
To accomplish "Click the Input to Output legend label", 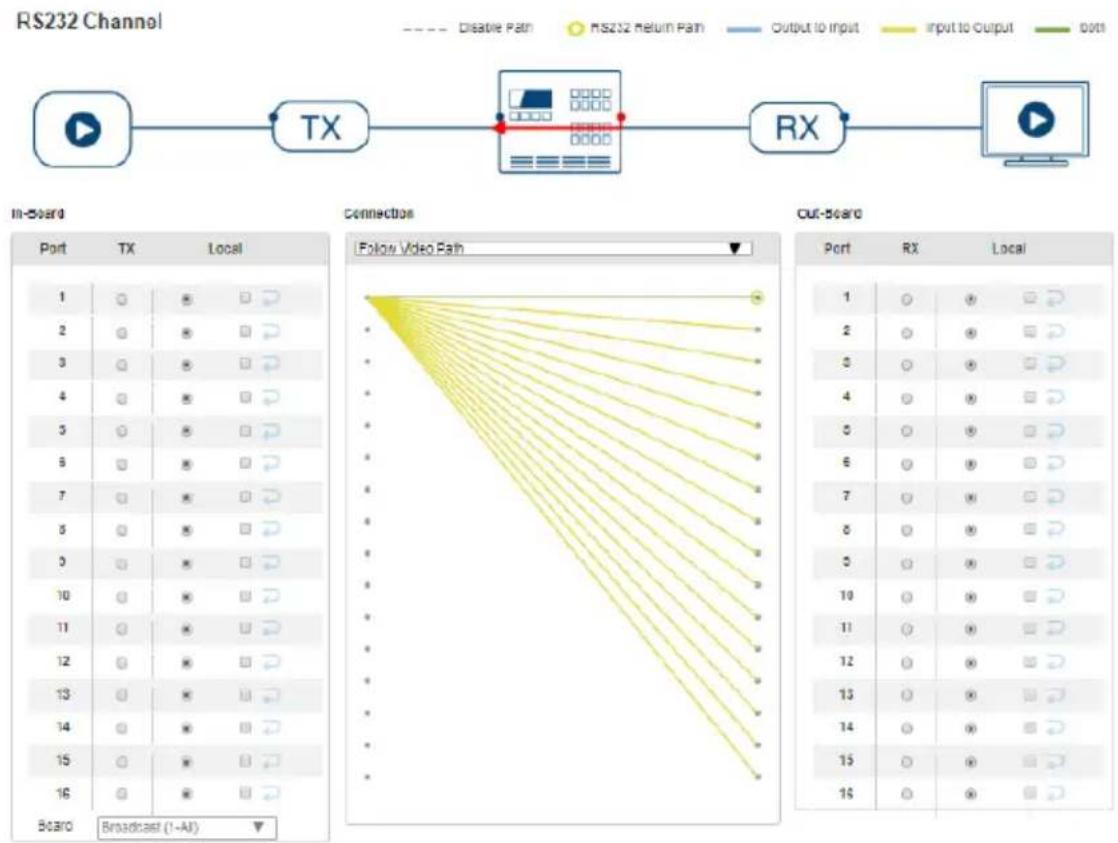I will pyautogui.click(x=970, y=28).
